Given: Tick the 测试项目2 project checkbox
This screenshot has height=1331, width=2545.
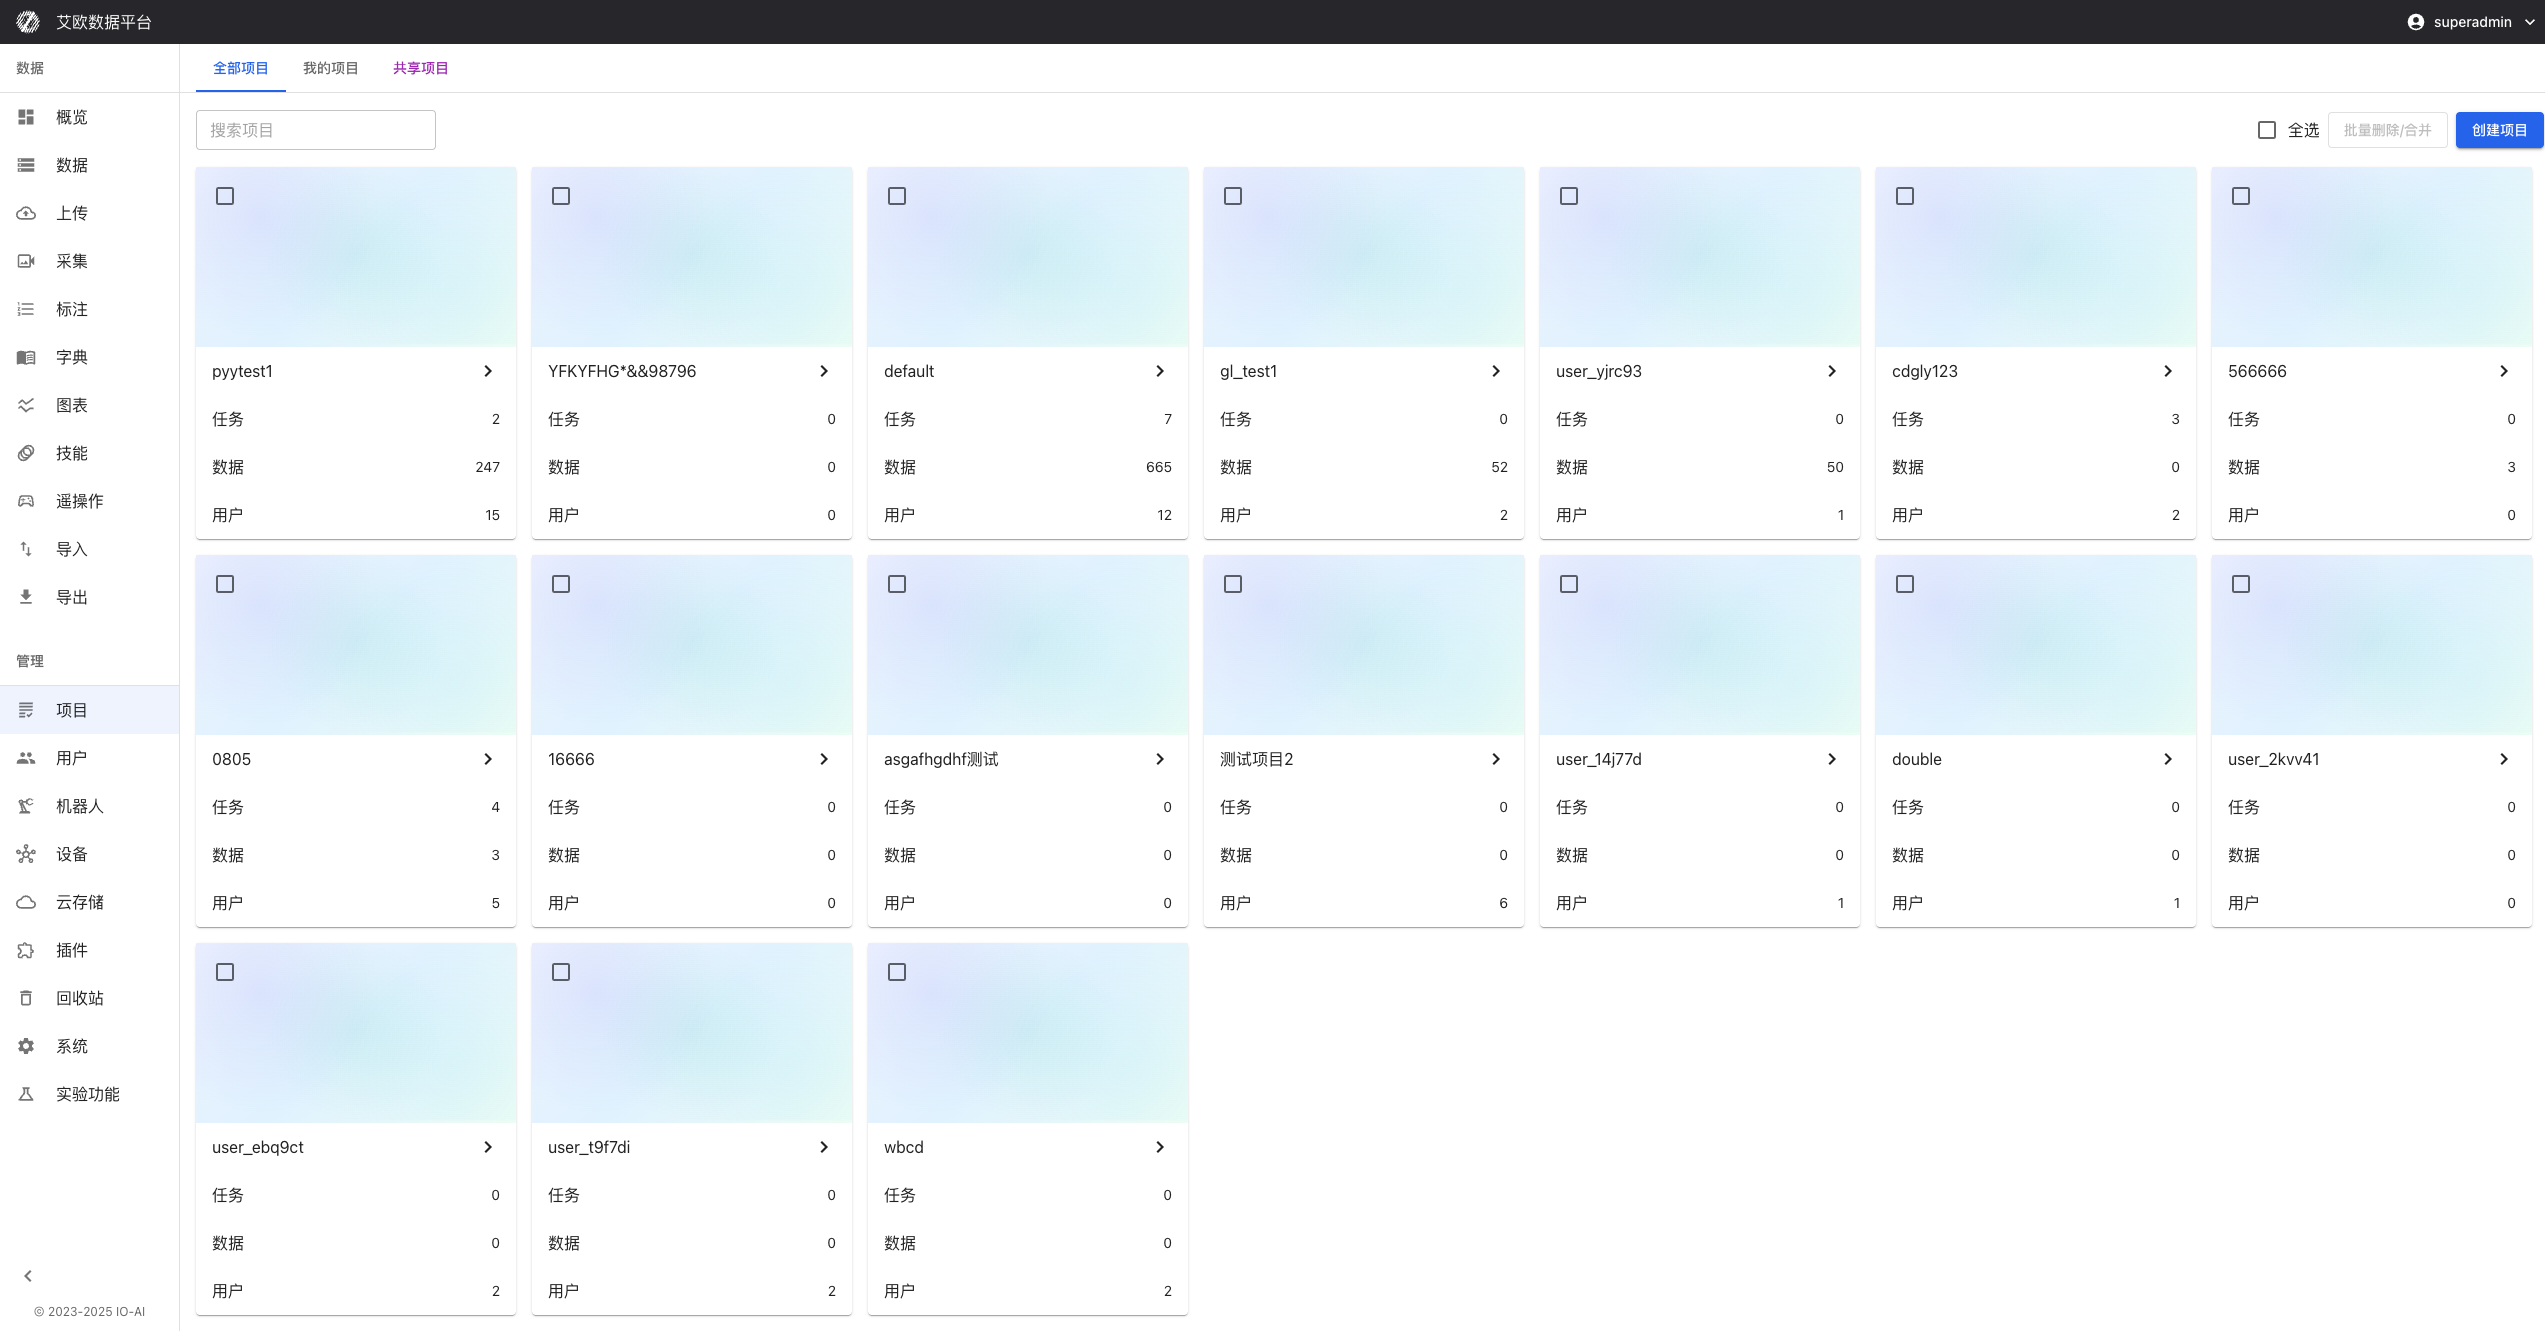Looking at the screenshot, I should [x=1233, y=584].
